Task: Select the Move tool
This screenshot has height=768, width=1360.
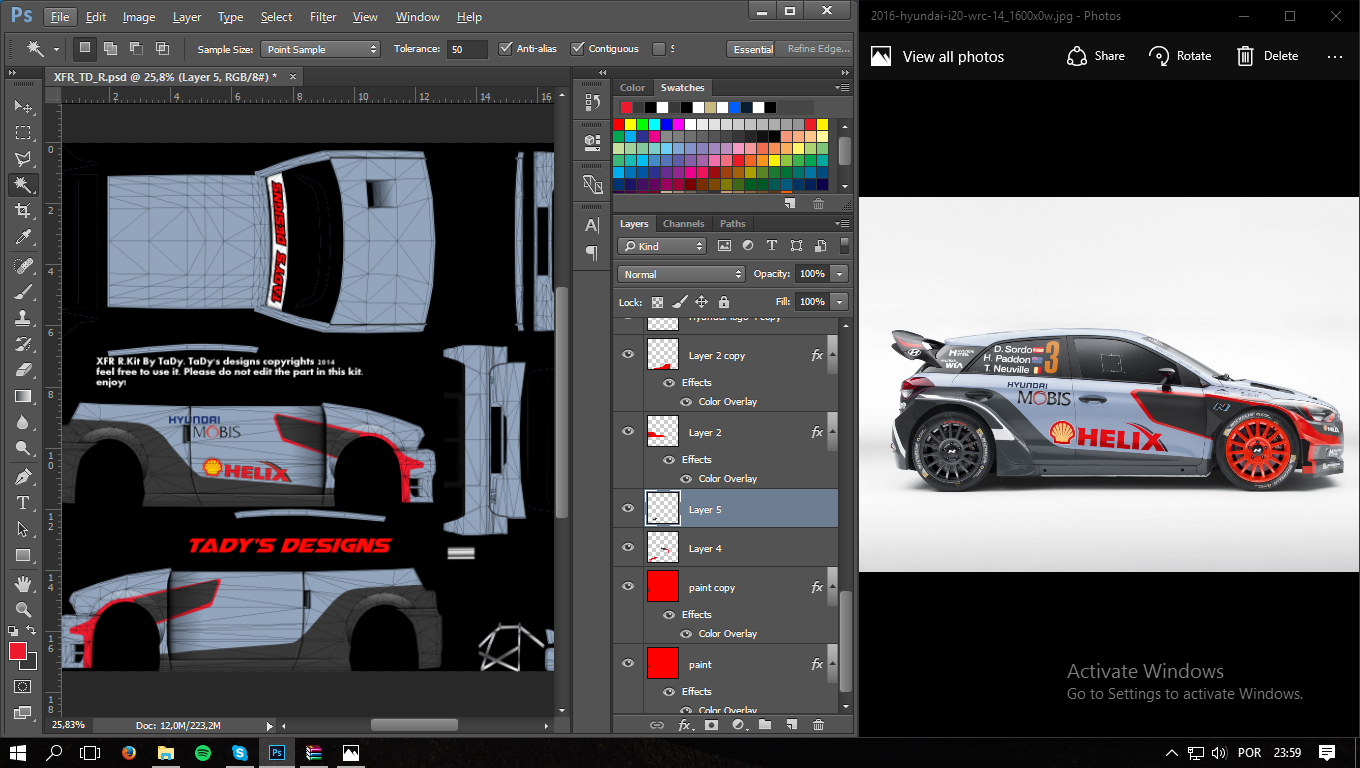Action: (22, 107)
